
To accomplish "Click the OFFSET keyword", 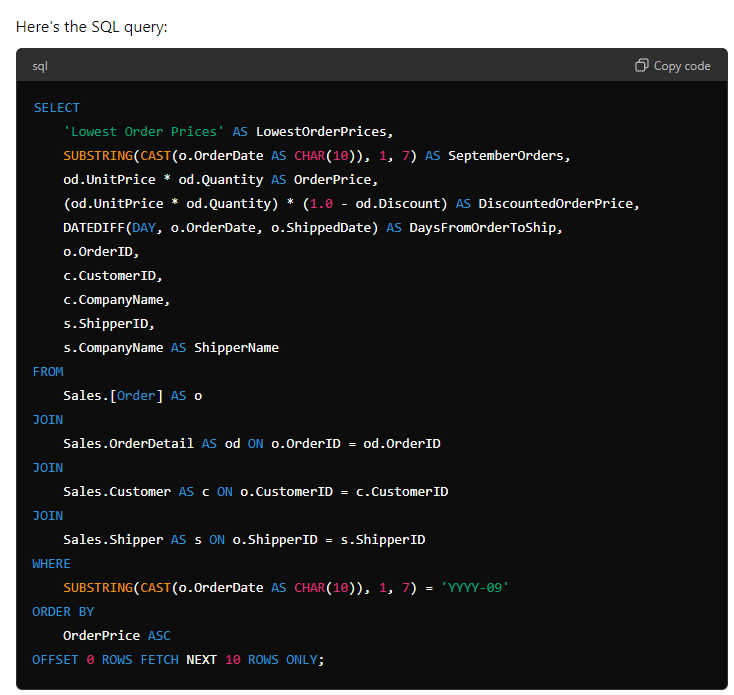I will pyautogui.click(x=55, y=659).
